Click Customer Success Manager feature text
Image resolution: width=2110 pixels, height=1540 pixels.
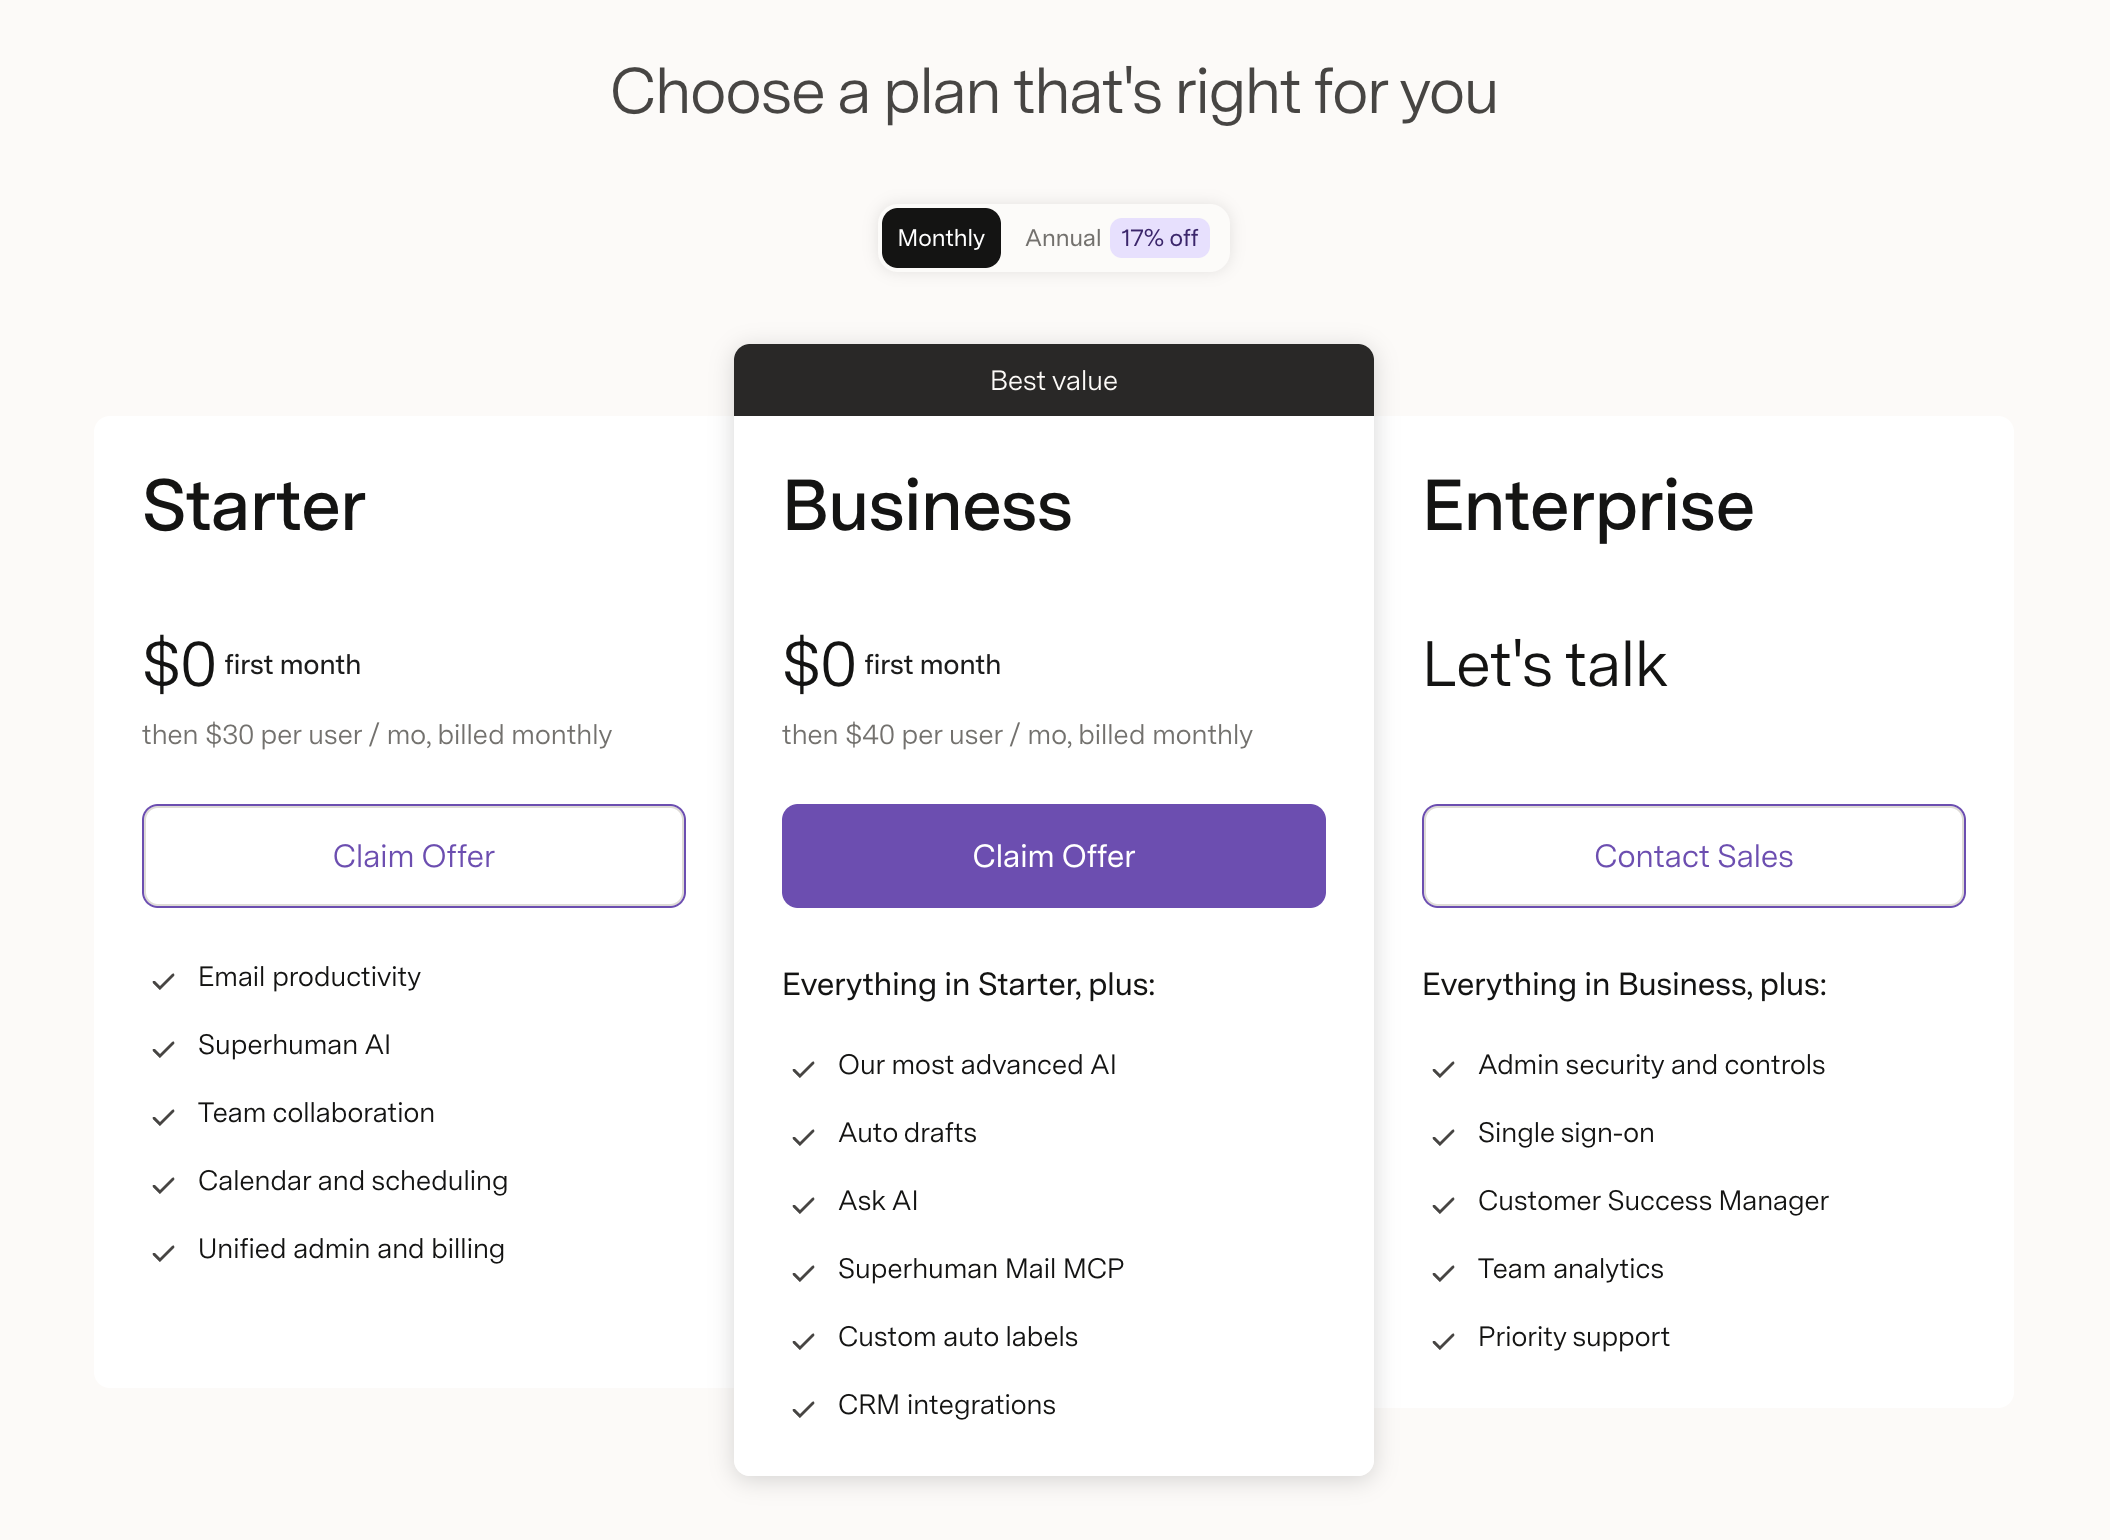(x=1653, y=1200)
